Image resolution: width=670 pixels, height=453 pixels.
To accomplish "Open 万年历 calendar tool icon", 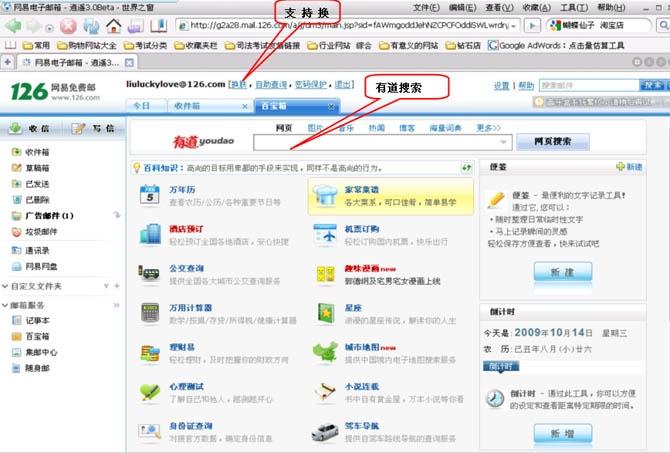I will pyautogui.click(x=150, y=196).
